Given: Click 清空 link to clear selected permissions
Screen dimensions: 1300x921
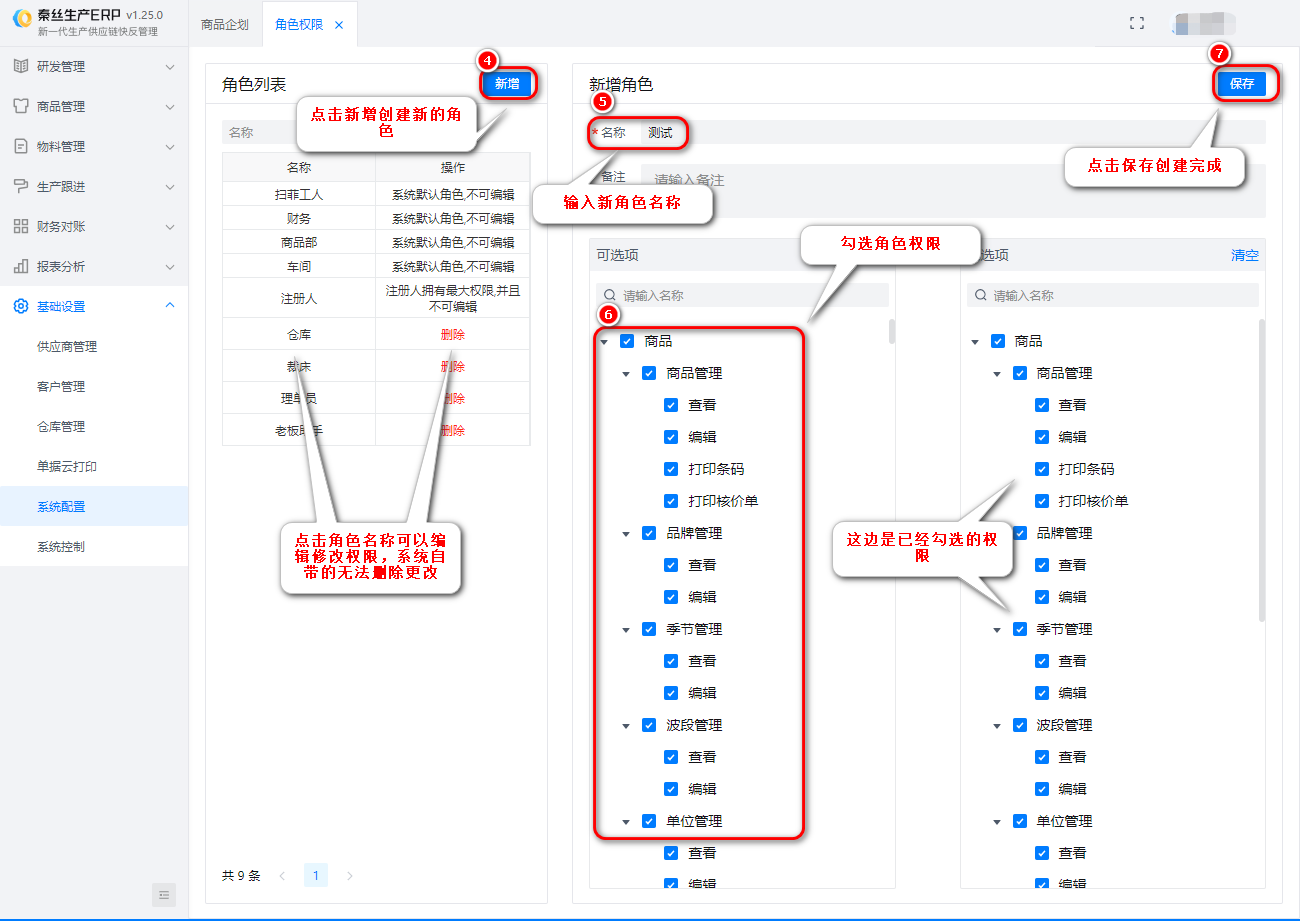Looking at the screenshot, I should click(1244, 255).
